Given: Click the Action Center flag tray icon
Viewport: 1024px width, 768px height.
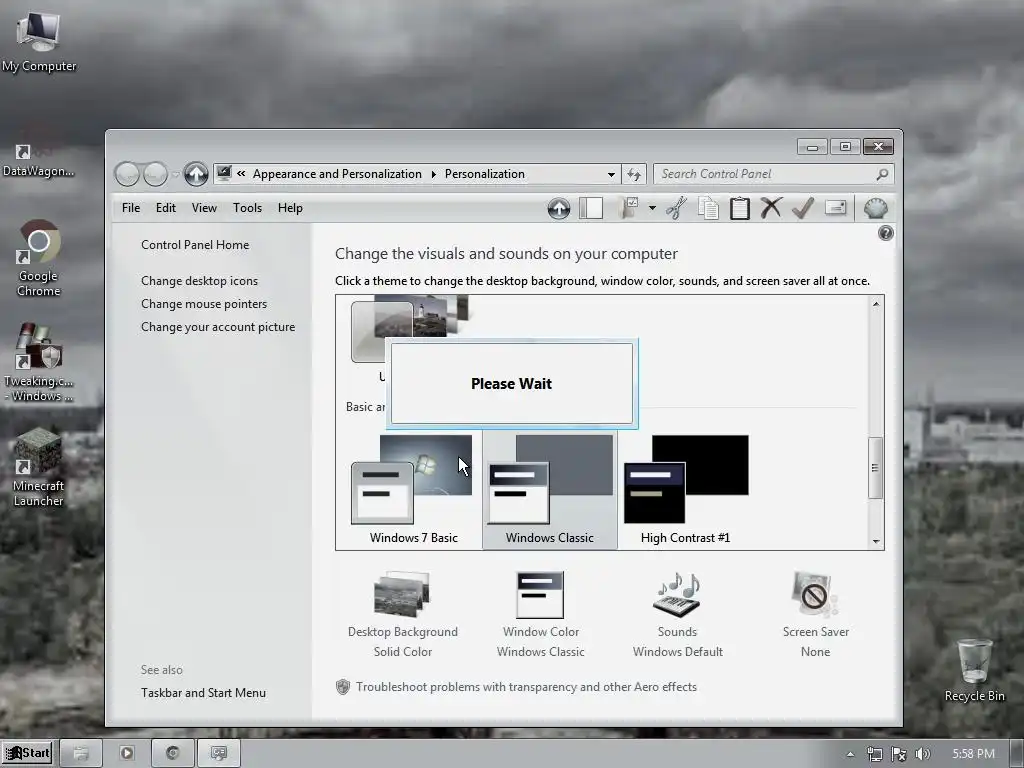Looking at the screenshot, I should [899, 754].
